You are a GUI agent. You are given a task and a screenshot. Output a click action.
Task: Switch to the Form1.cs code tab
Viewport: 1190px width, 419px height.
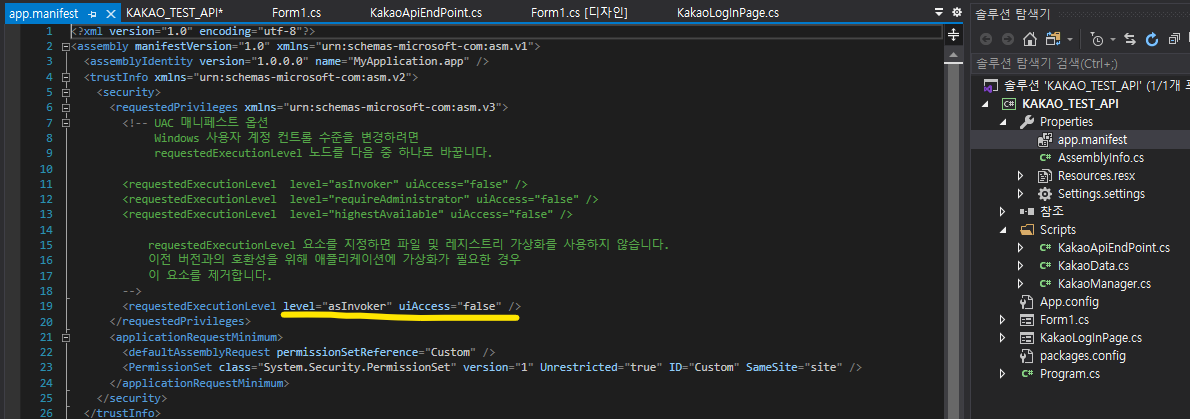point(296,13)
